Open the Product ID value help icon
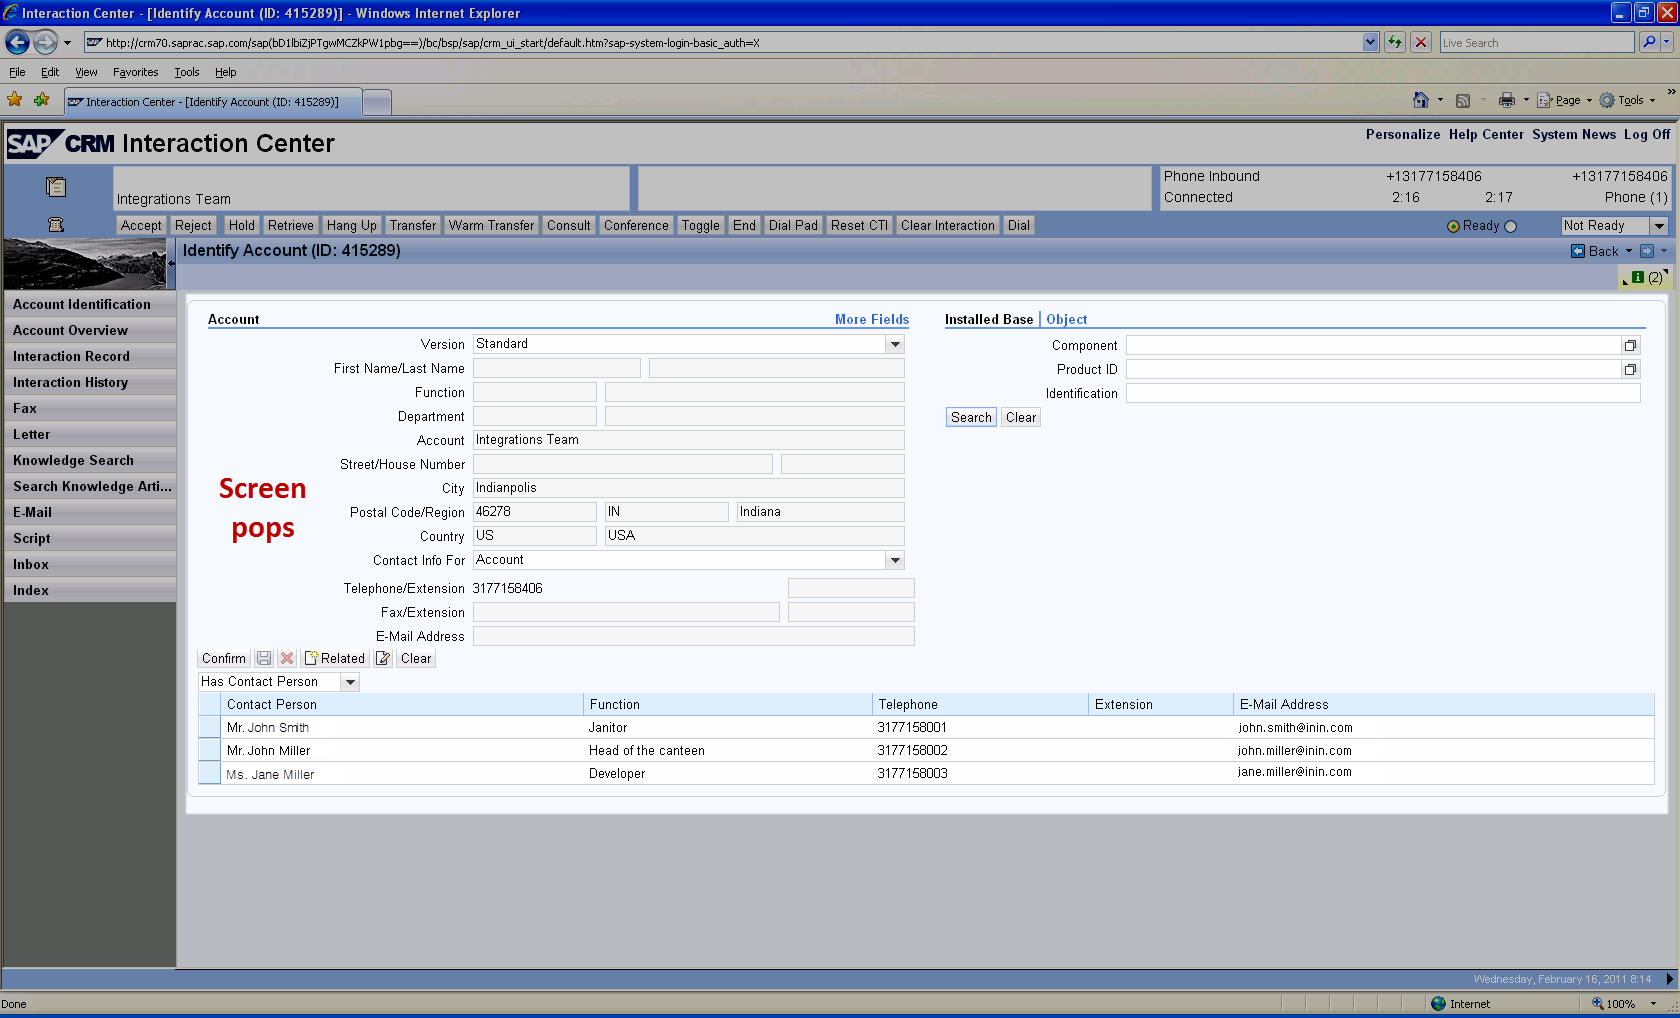Screen dimensions: 1680x1018 pyautogui.click(x=1630, y=369)
